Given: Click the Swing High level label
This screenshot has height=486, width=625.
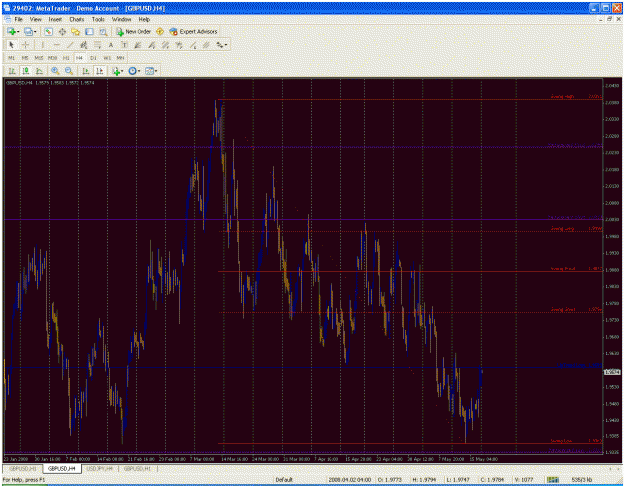Looking at the screenshot, I should pos(562,96).
